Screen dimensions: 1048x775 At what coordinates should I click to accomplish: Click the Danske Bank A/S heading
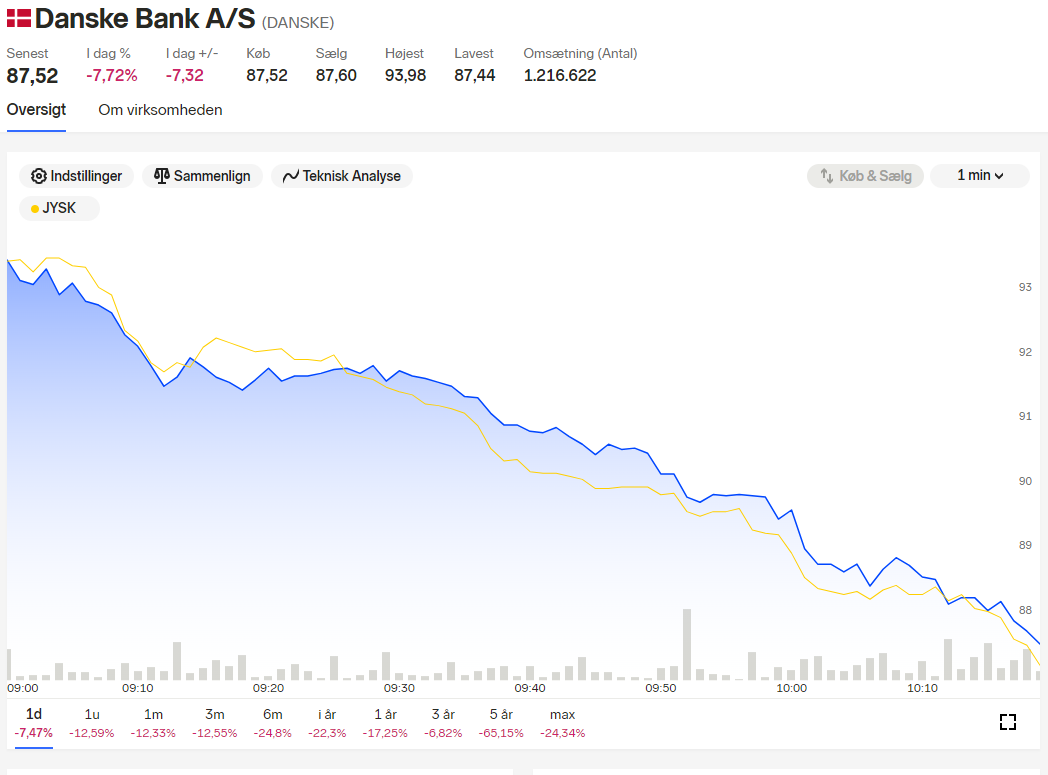click(x=145, y=19)
